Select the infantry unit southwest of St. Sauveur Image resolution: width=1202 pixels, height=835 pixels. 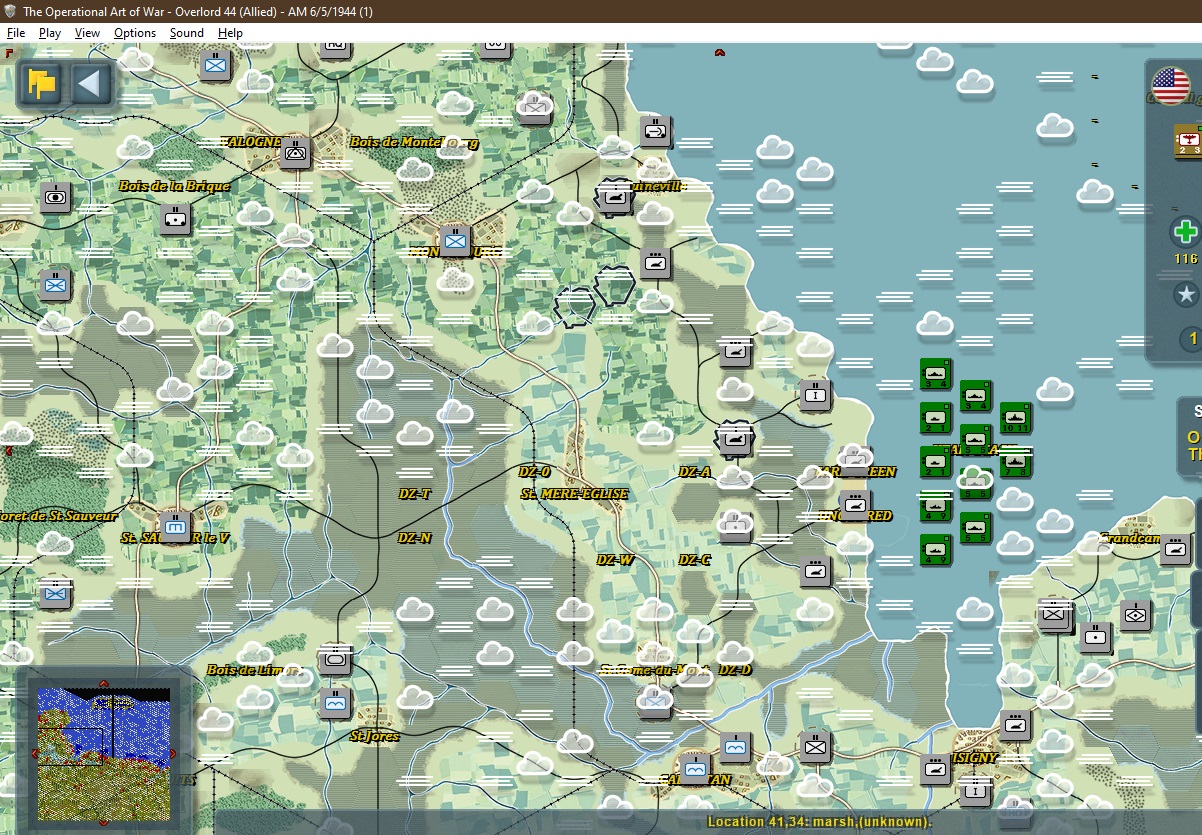pyautogui.click(x=55, y=592)
